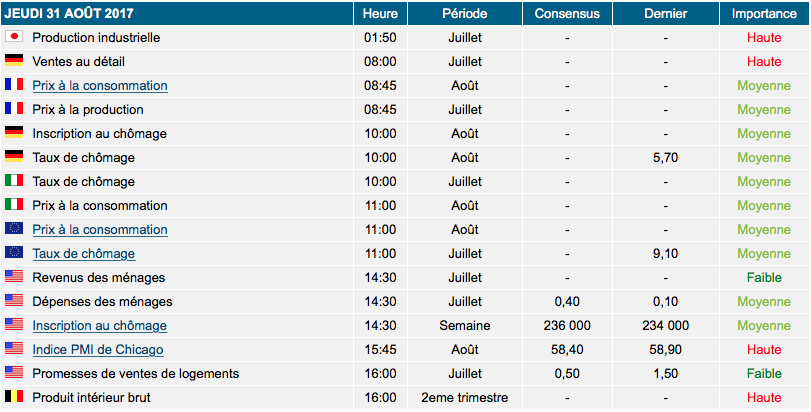The image size is (811, 412).
Task: Open the French Prix à la consommation link
Action: point(100,86)
